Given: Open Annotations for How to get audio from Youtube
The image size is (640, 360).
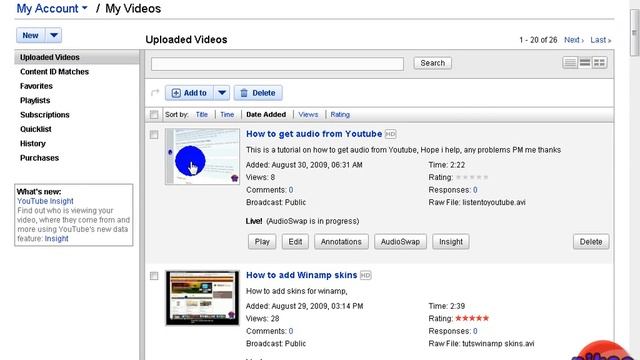Looking at the screenshot, I should pos(341,242).
